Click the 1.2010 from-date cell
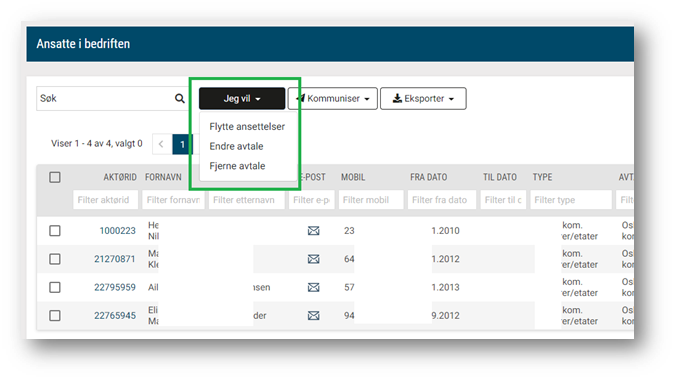676x381 pixels. 445,231
